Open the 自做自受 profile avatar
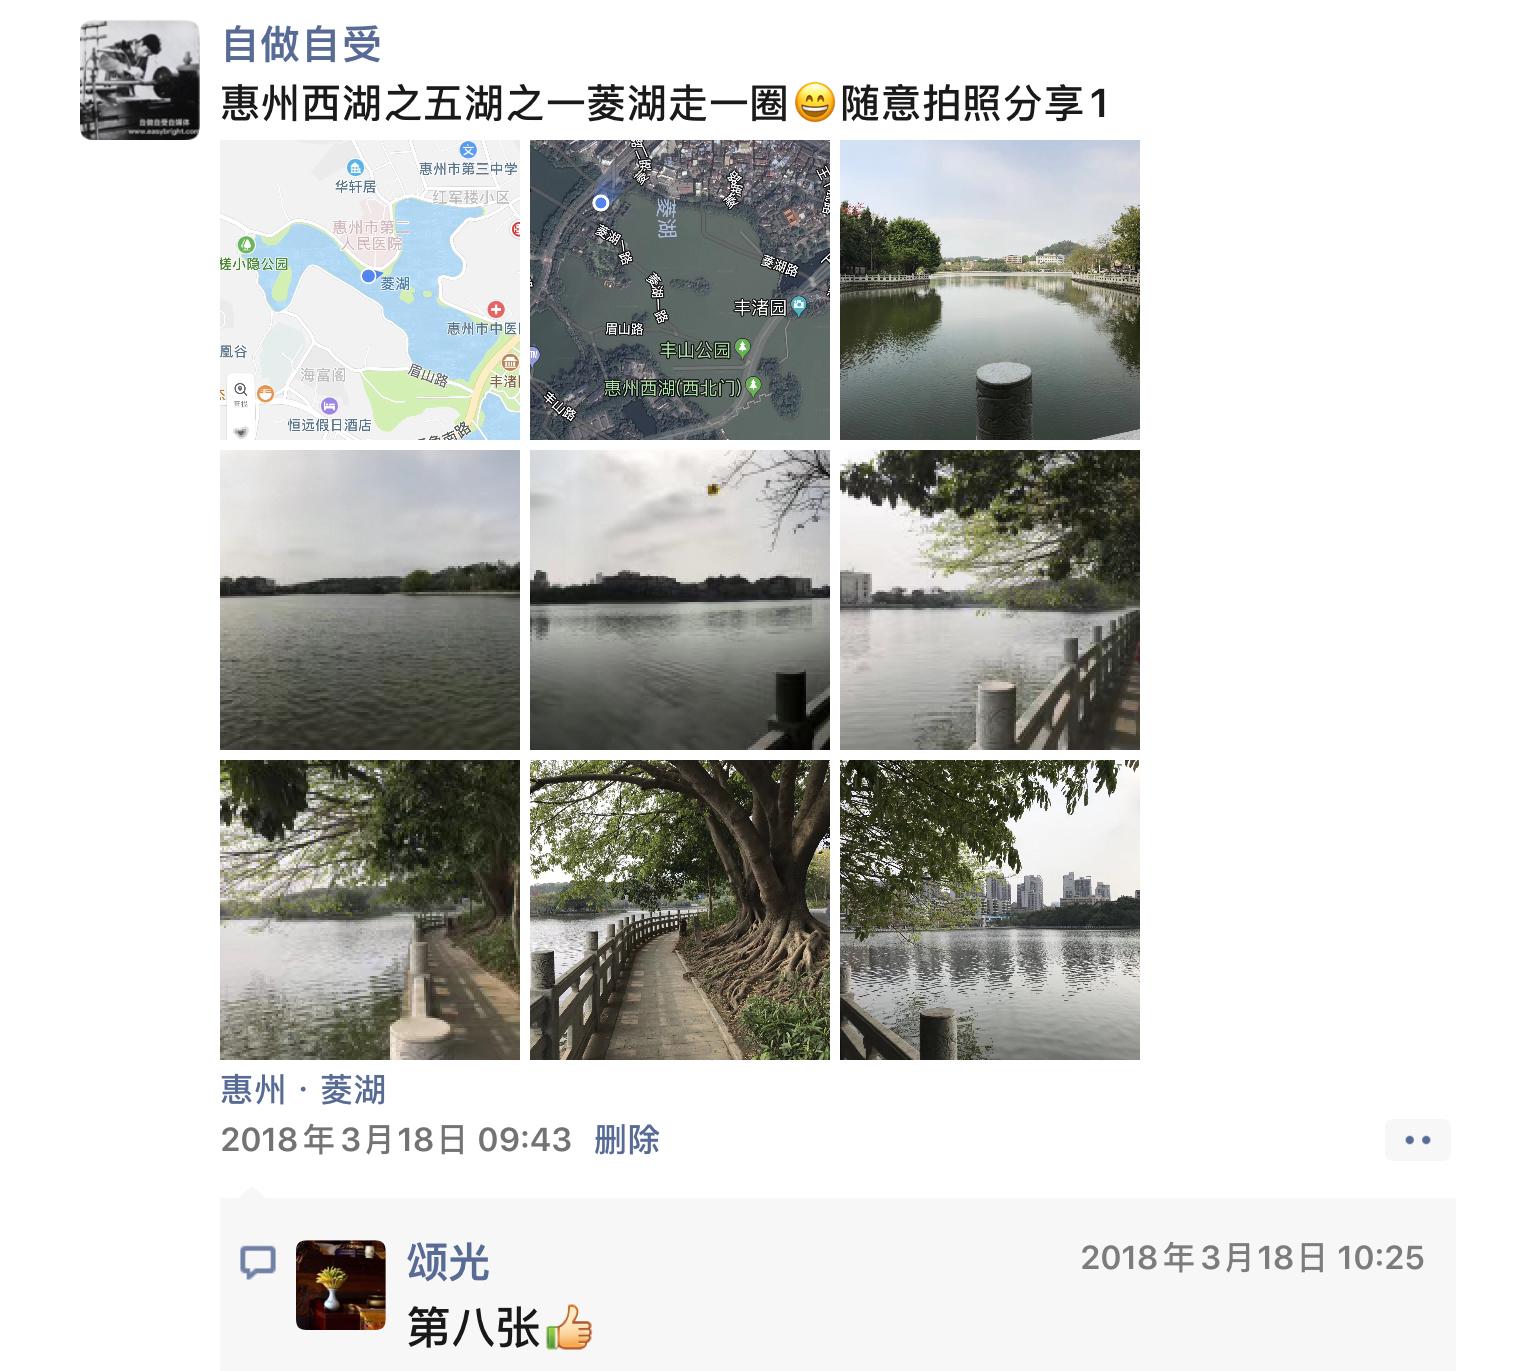 click(x=140, y=80)
